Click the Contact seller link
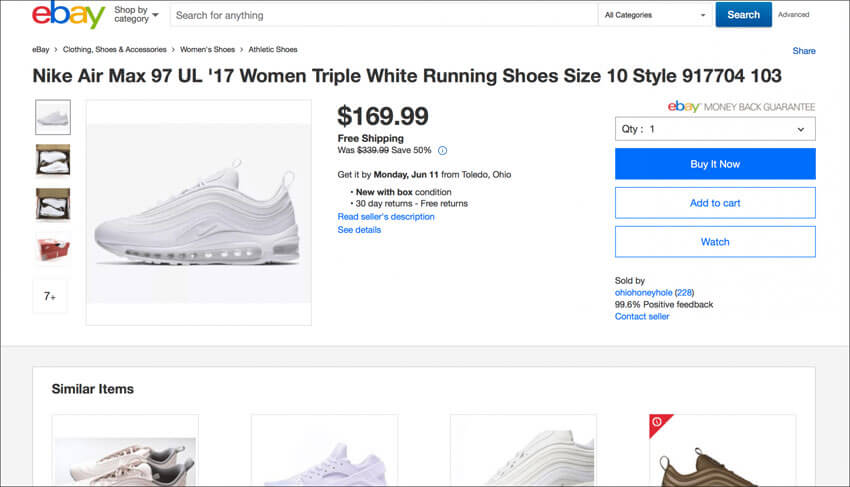Screen dimensions: 850x487 tap(642, 316)
